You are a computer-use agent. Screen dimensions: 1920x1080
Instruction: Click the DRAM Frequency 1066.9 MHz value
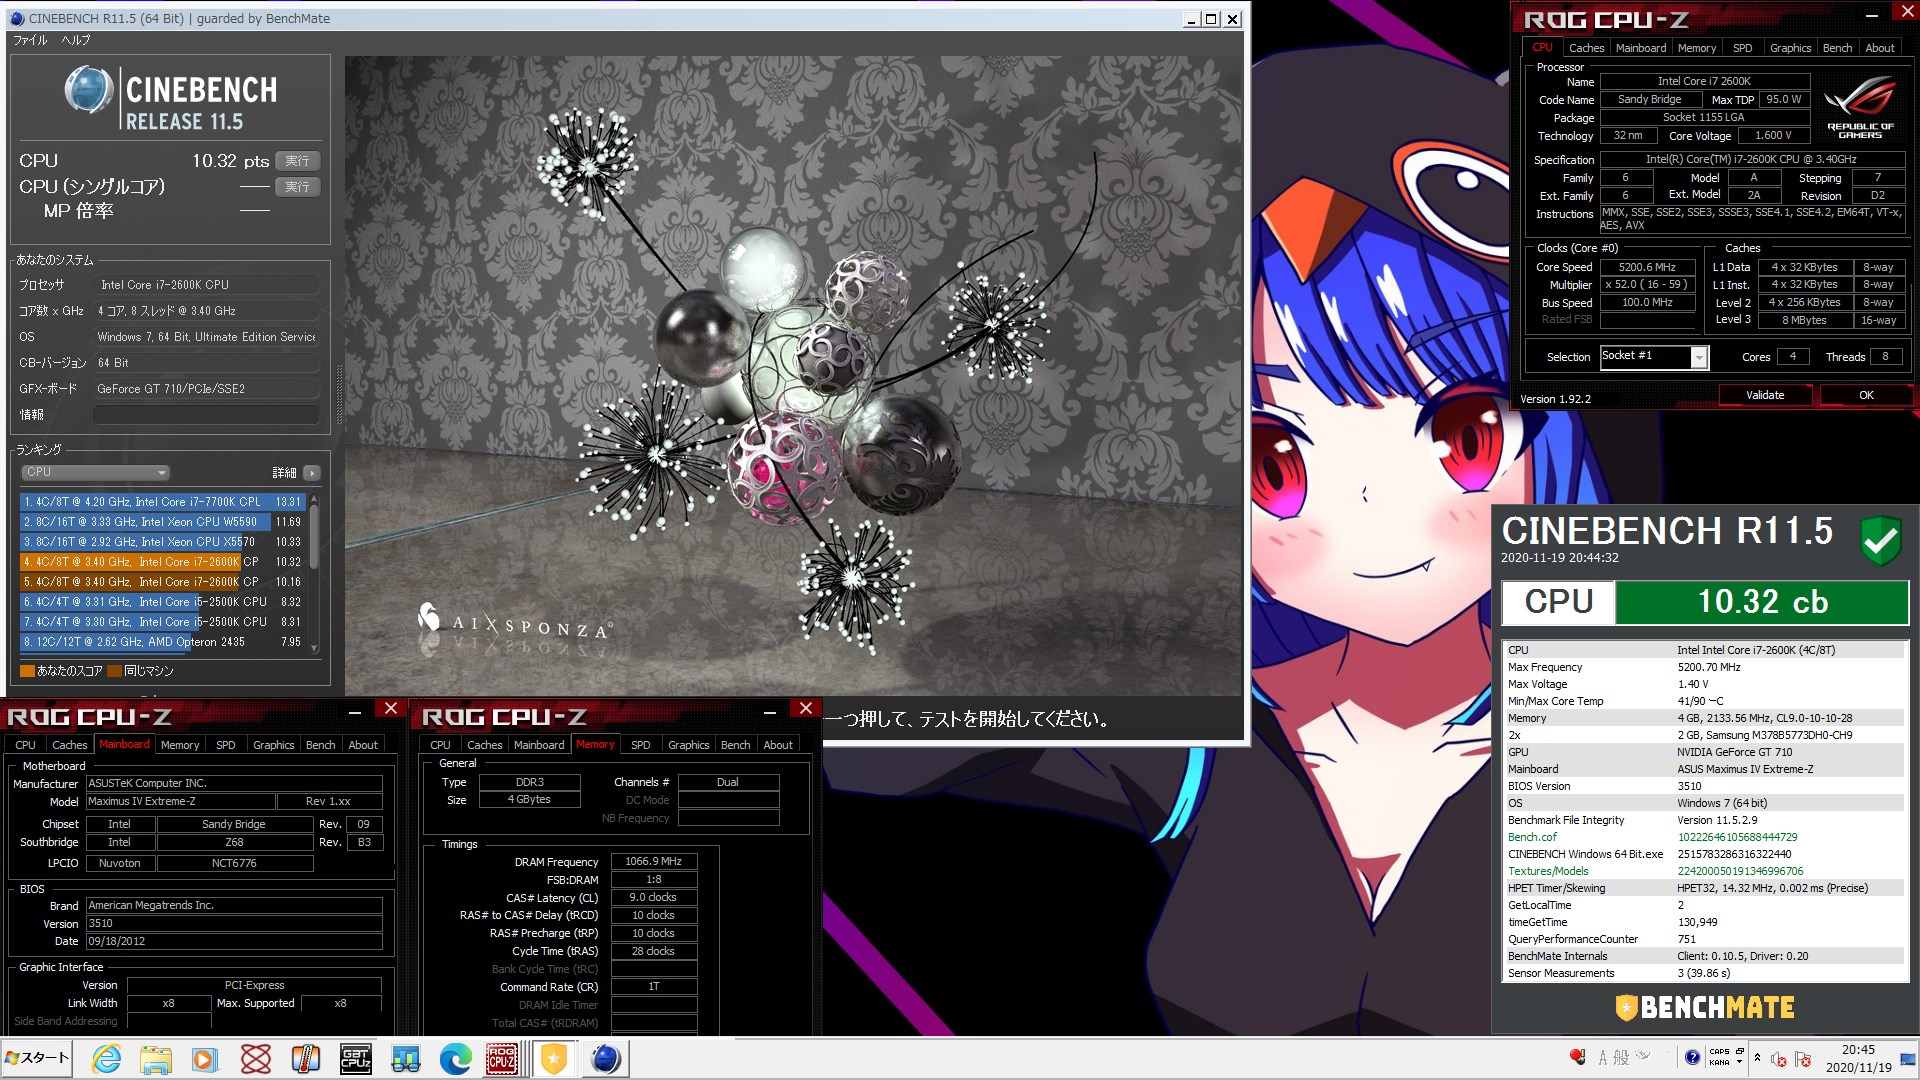[x=653, y=861]
